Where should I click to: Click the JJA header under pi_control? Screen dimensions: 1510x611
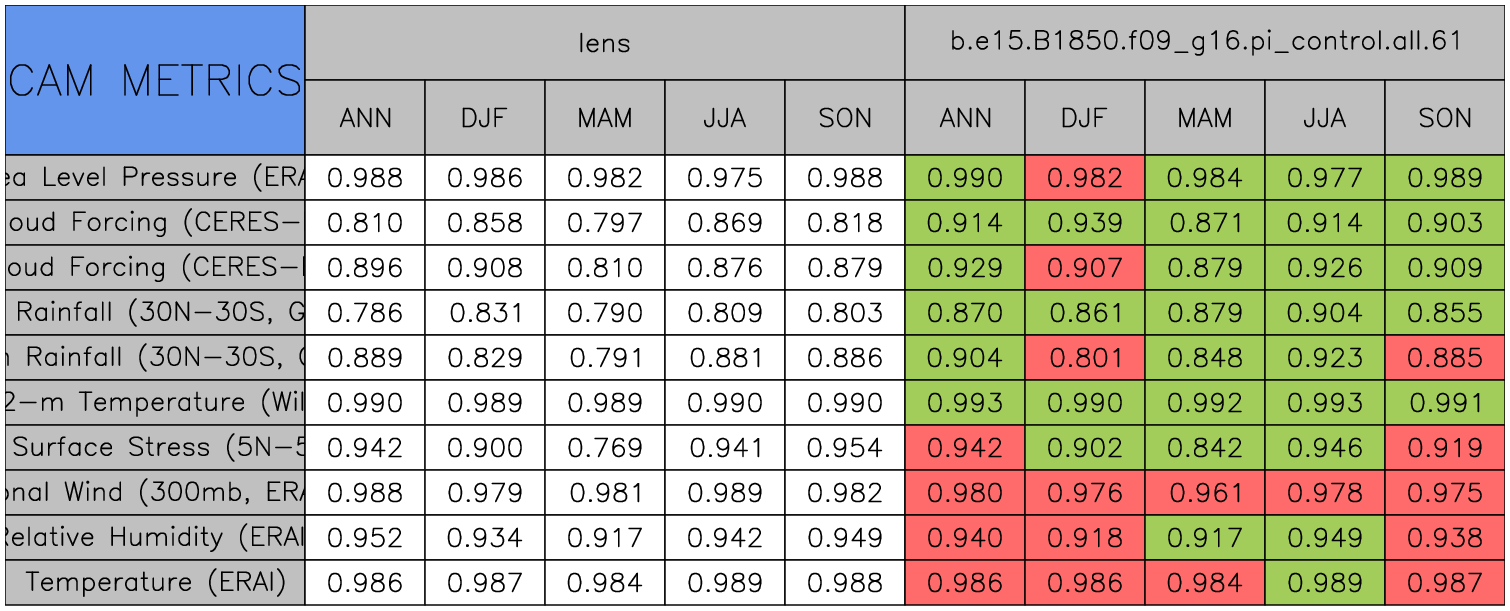click(x=1324, y=118)
